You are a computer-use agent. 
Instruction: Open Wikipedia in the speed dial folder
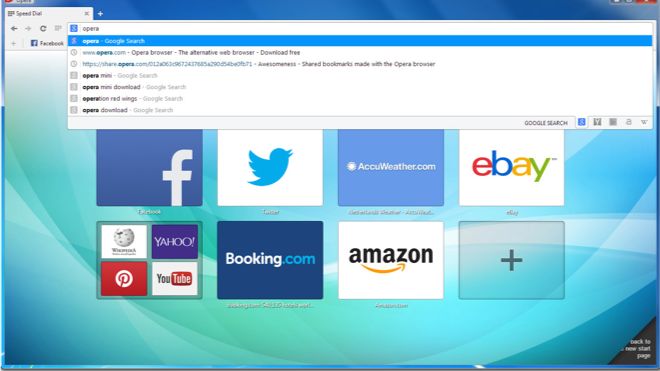click(x=124, y=241)
